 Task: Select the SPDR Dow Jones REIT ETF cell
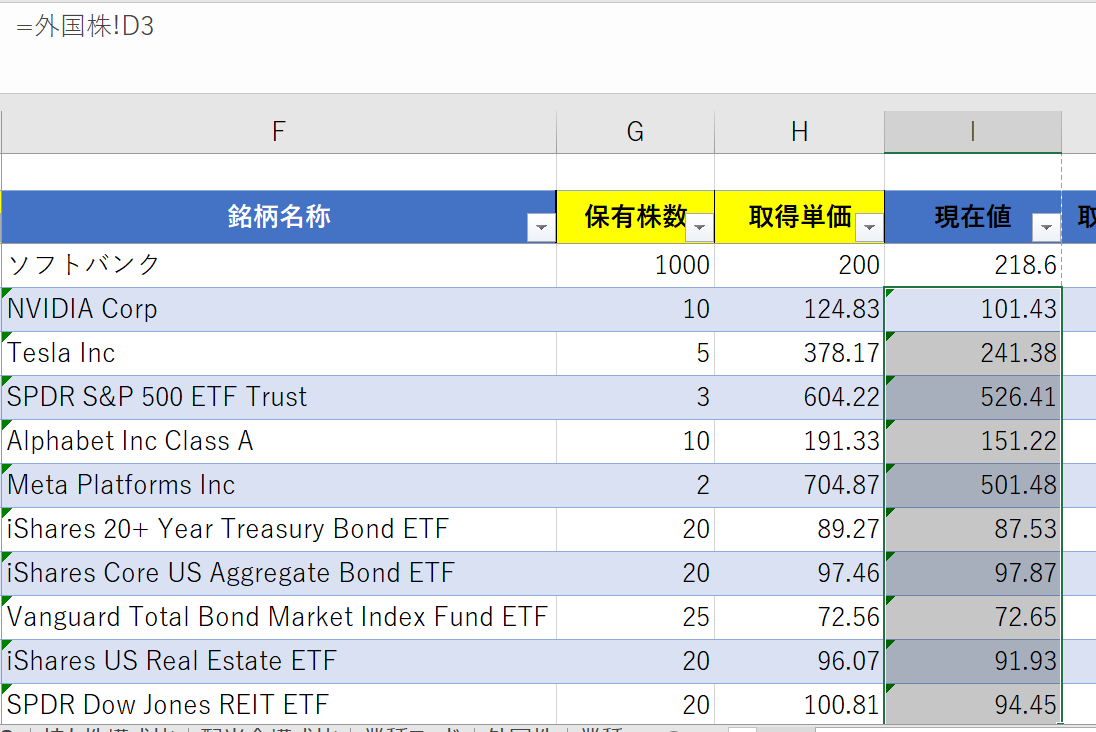click(x=279, y=705)
